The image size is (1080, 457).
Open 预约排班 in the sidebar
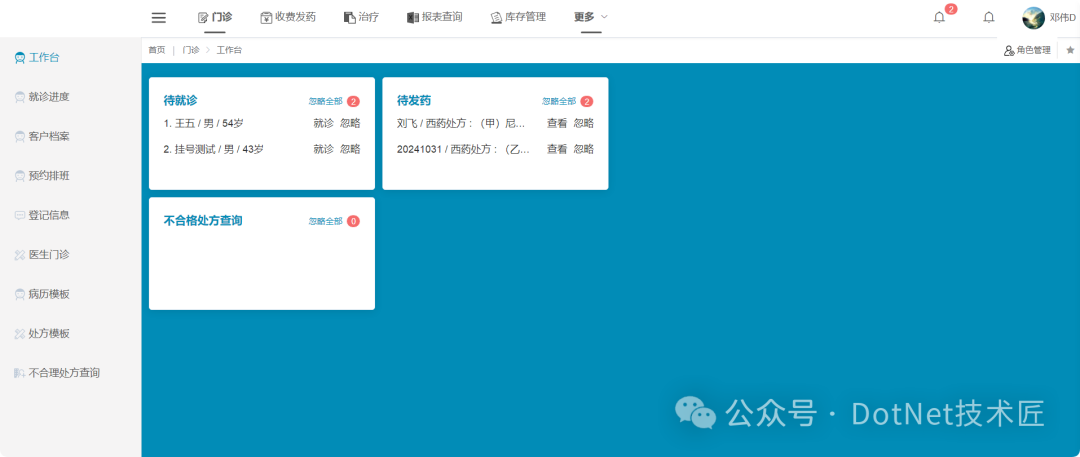click(49, 176)
